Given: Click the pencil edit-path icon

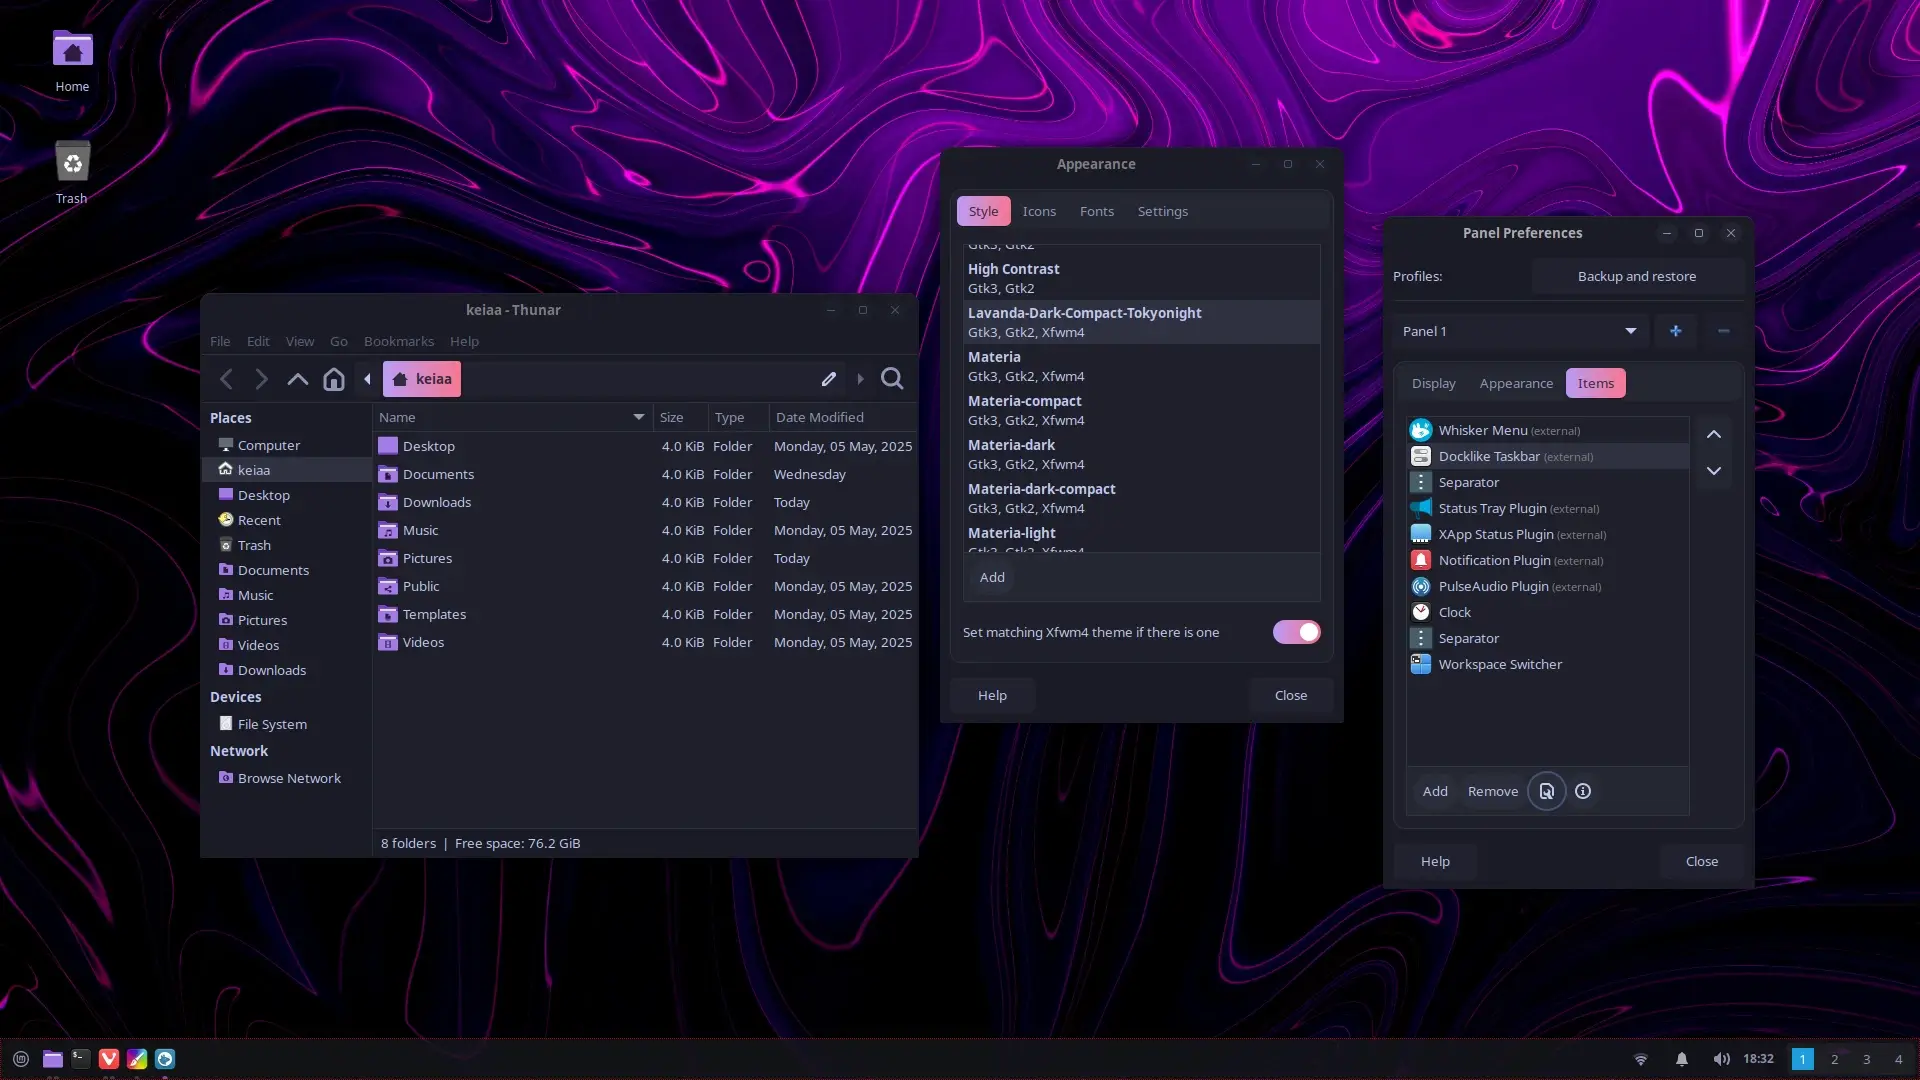Looking at the screenshot, I should 828,379.
